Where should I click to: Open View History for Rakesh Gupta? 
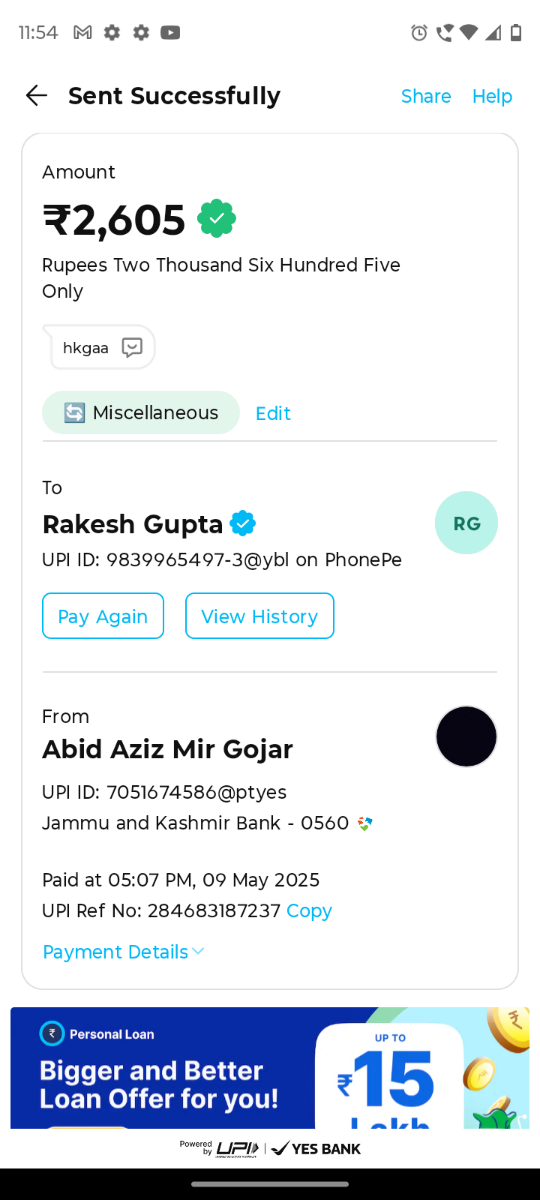[x=260, y=616]
